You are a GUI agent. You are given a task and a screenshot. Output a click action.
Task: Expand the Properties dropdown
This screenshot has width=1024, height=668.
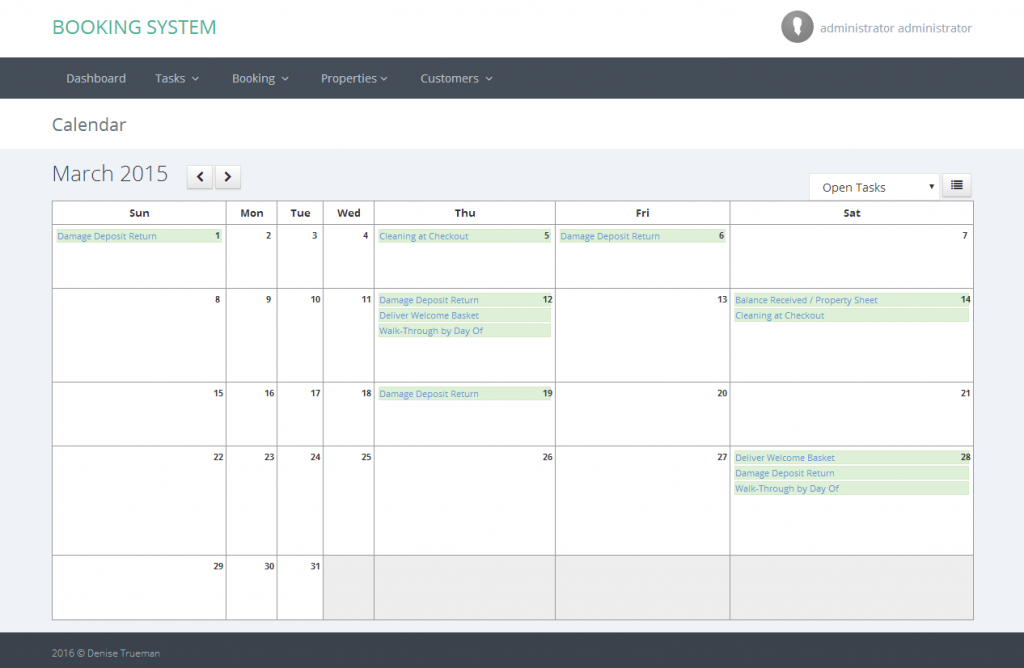tap(354, 78)
